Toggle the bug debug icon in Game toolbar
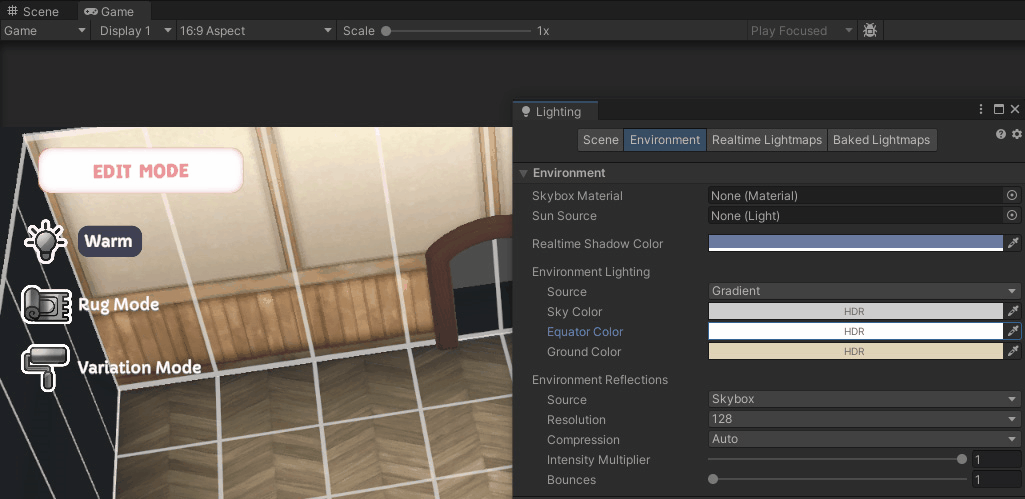The width and height of the screenshot is (1025, 499). [x=869, y=30]
